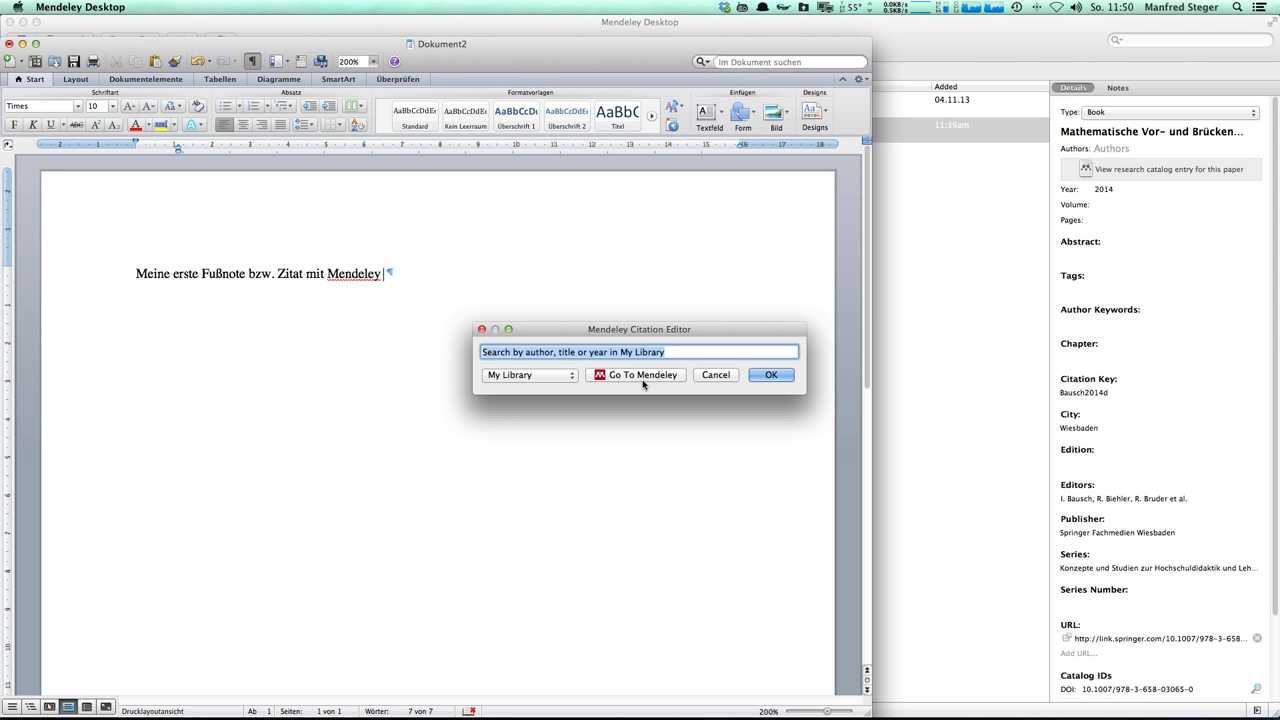Open Tabellen ribbon tab
This screenshot has width=1280, height=720.
point(220,79)
